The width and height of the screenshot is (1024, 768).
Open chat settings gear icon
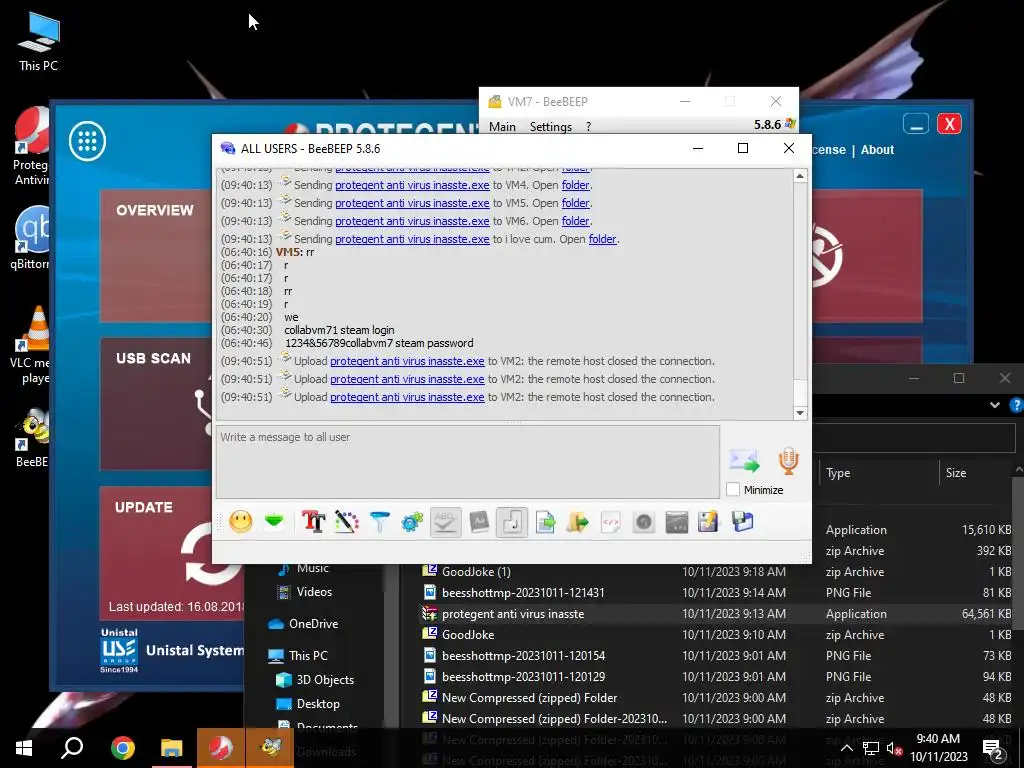(412, 522)
